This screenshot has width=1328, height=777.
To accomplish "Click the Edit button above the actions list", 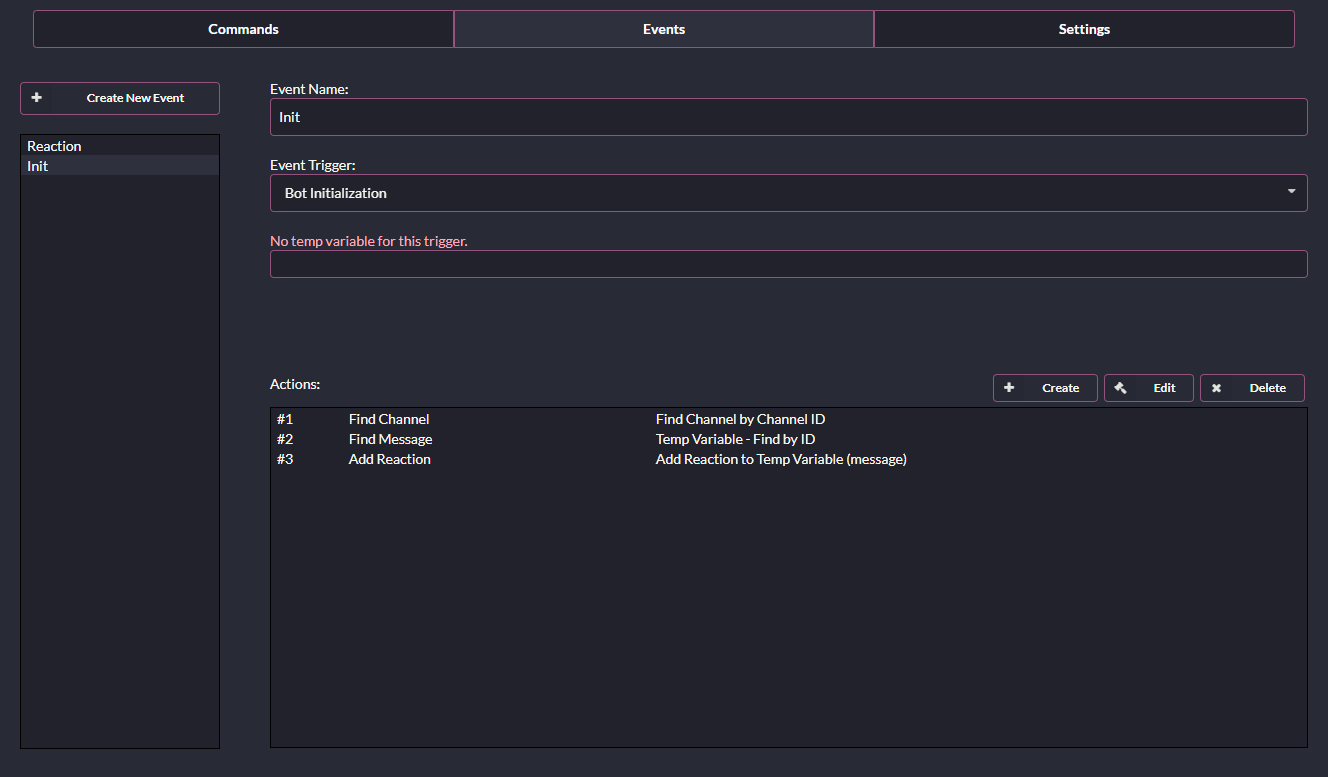I will click(1148, 388).
